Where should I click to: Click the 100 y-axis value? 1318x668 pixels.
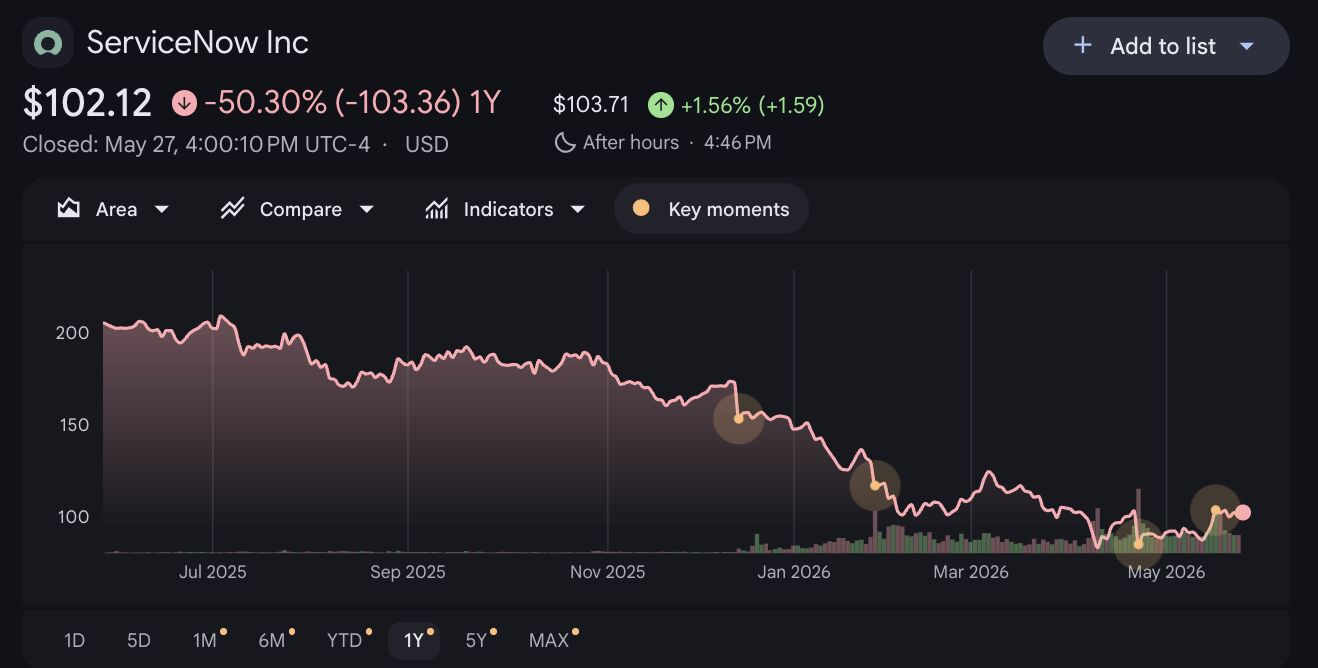[x=72, y=517]
